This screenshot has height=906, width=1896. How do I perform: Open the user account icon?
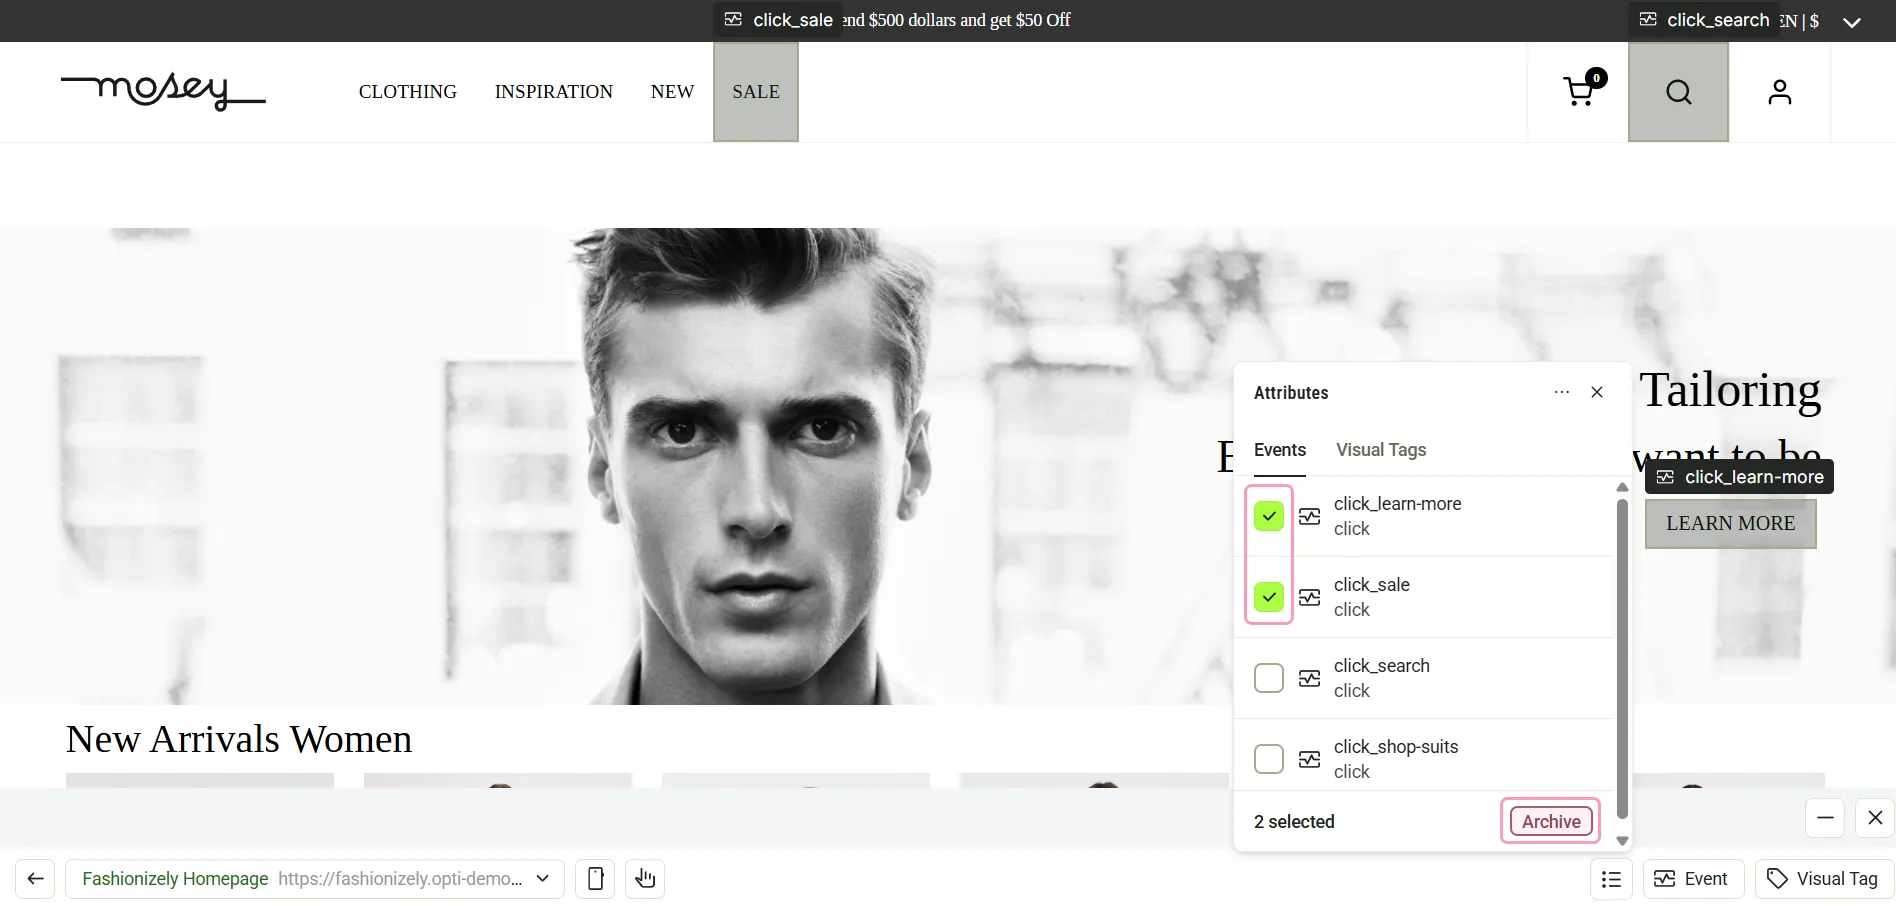pyautogui.click(x=1780, y=92)
